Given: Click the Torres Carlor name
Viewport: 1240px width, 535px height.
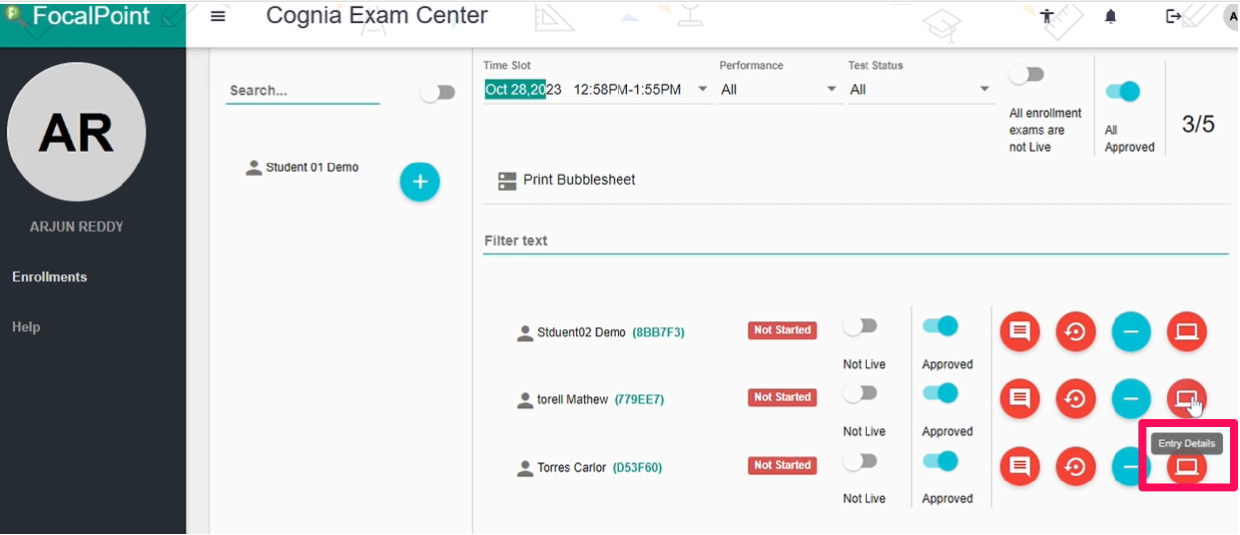Looking at the screenshot, I should coord(571,467).
